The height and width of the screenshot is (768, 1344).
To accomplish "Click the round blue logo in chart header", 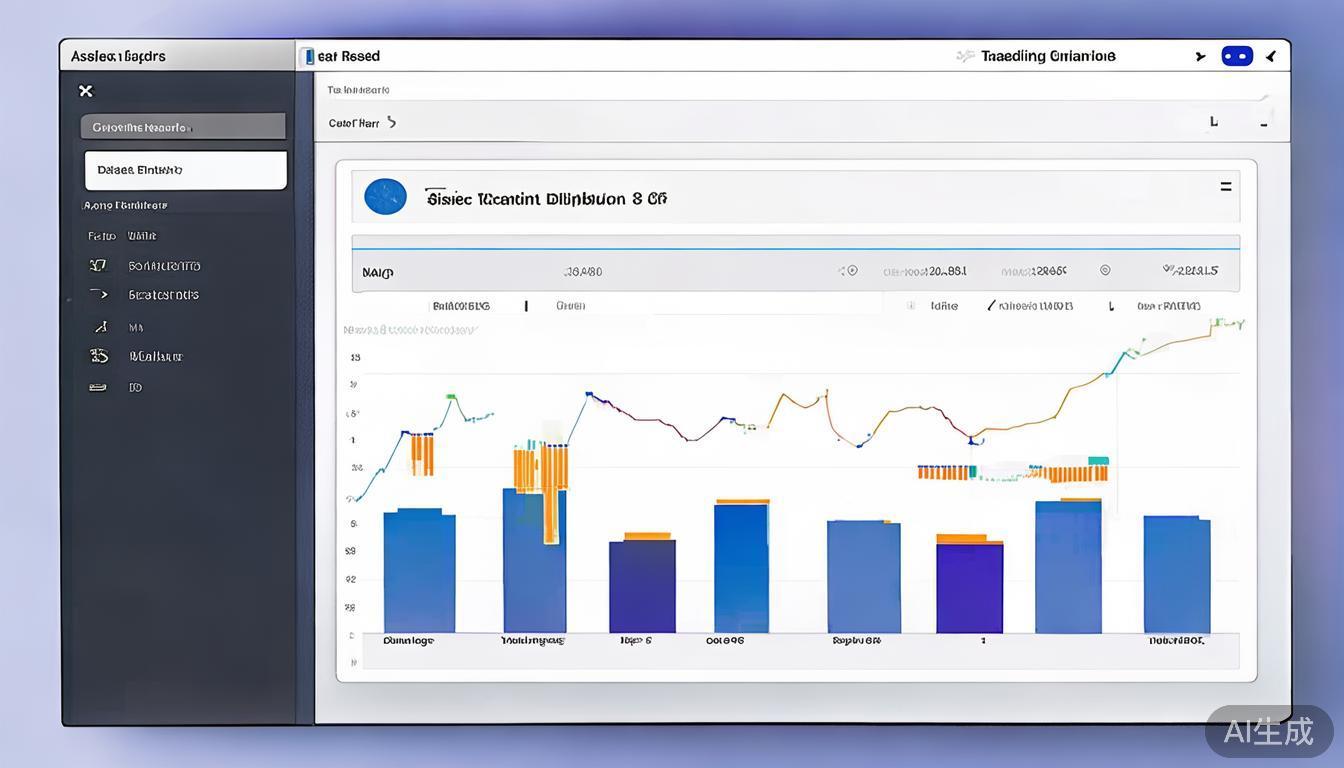I will coord(386,197).
